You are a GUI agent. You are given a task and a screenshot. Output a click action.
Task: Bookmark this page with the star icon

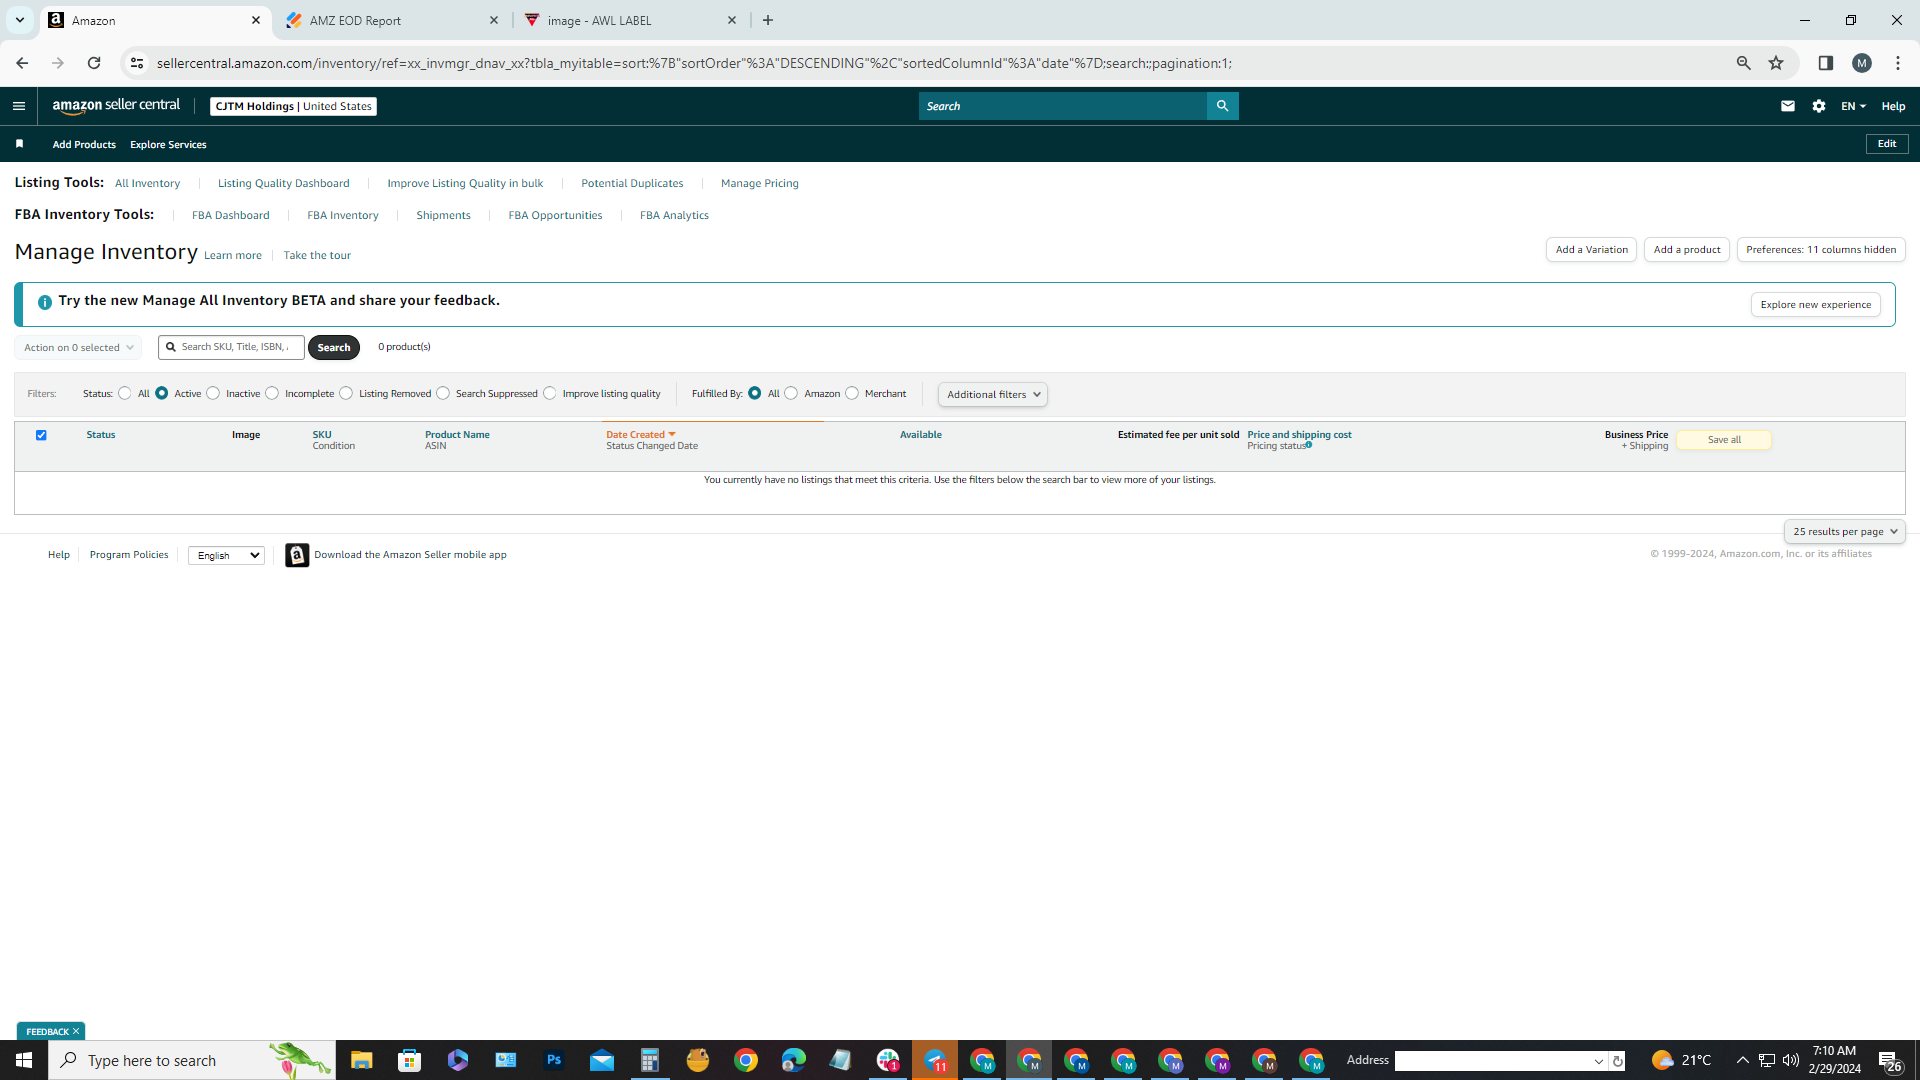point(1776,63)
